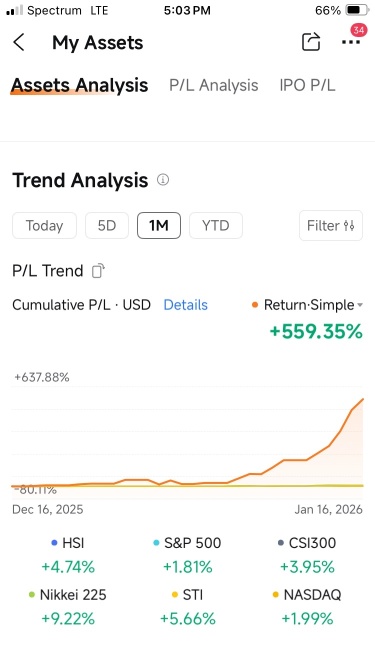Select the 1M time range

(159, 225)
